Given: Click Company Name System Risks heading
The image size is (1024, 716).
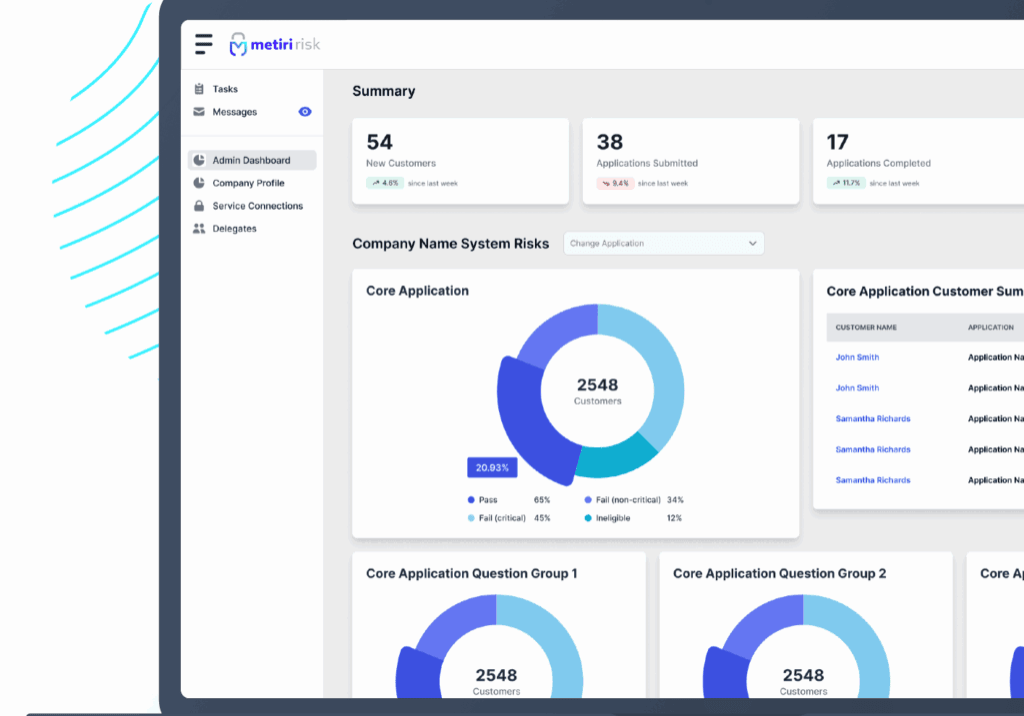Looking at the screenshot, I should click(x=451, y=244).
